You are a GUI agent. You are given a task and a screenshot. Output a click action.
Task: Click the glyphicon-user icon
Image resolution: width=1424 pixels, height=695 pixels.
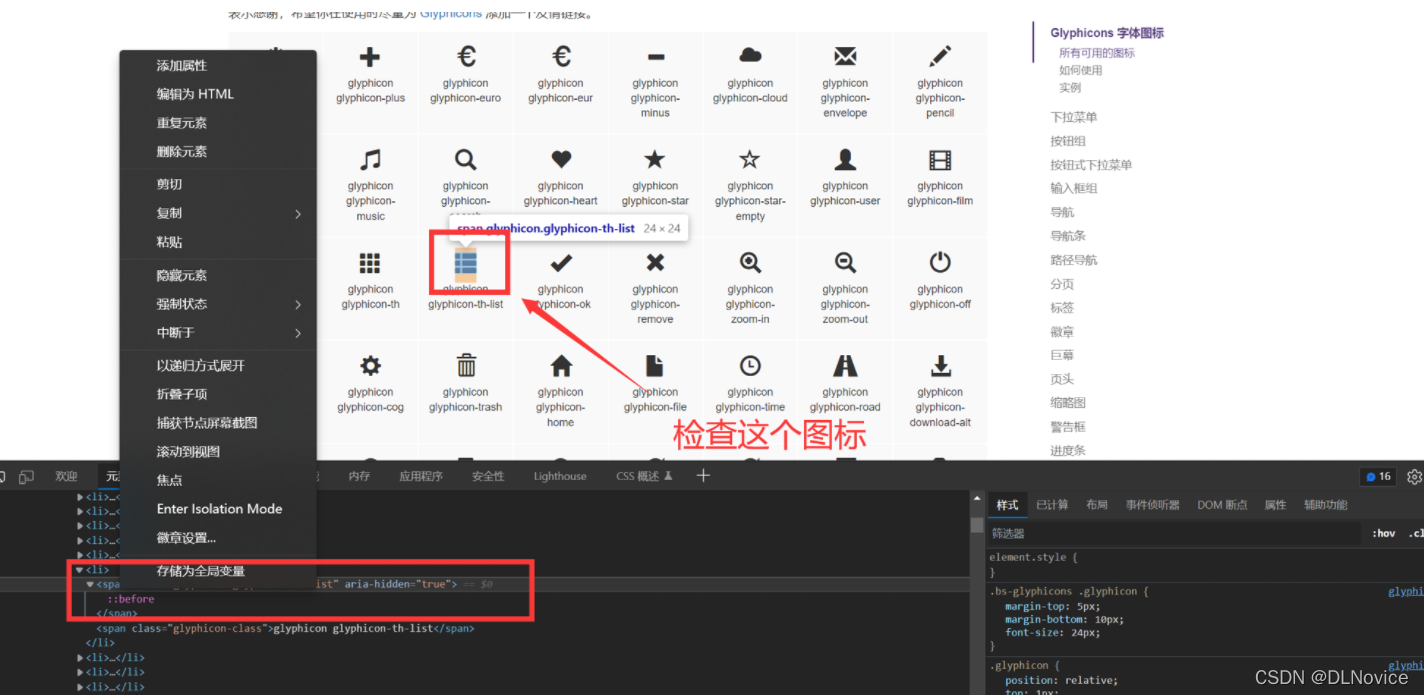click(x=845, y=159)
